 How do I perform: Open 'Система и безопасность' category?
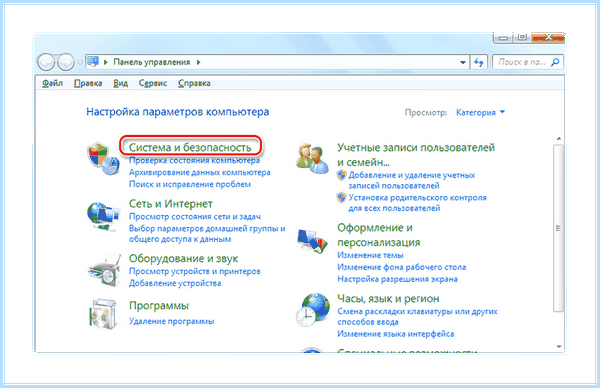190,147
